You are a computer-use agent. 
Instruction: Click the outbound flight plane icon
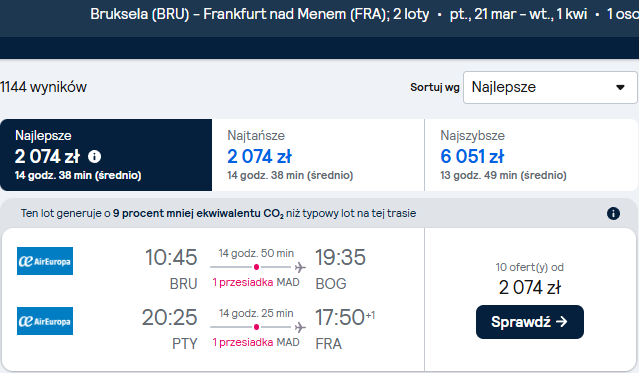point(300,267)
